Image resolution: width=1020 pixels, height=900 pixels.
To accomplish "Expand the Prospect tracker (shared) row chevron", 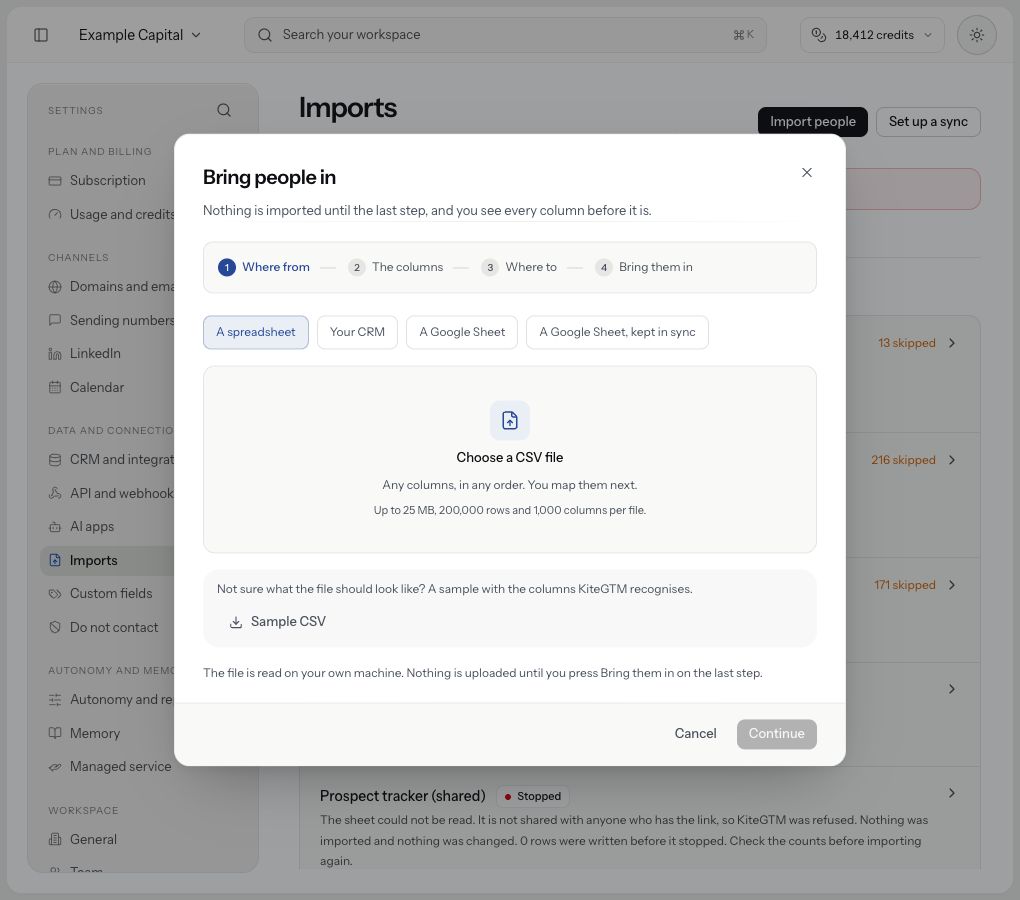I will coord(952,793).
